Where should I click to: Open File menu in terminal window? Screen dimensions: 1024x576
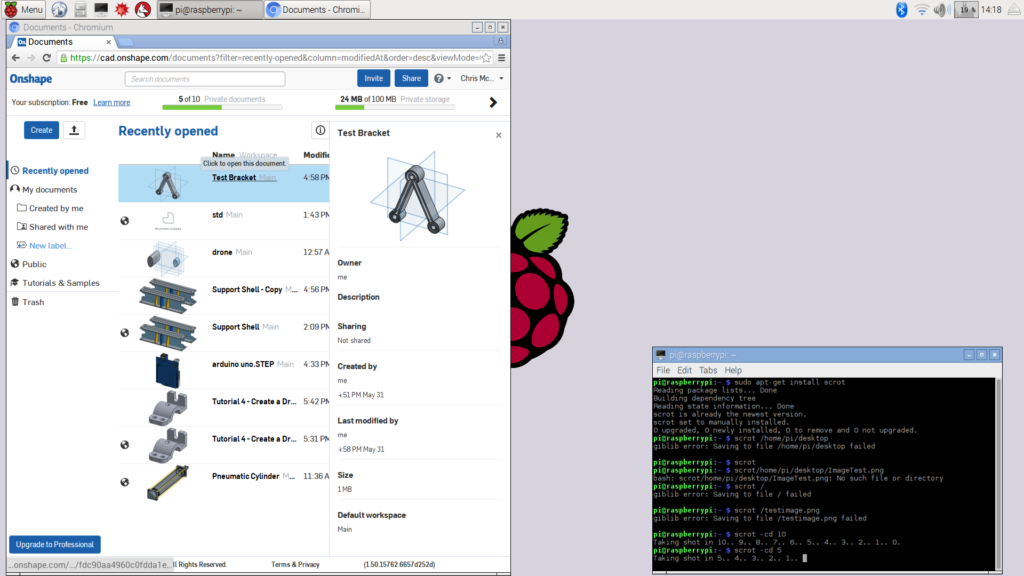[663, 370]
